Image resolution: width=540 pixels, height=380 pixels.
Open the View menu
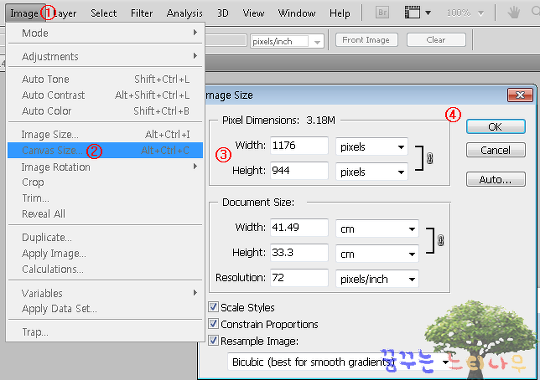(x=253, y=13)
